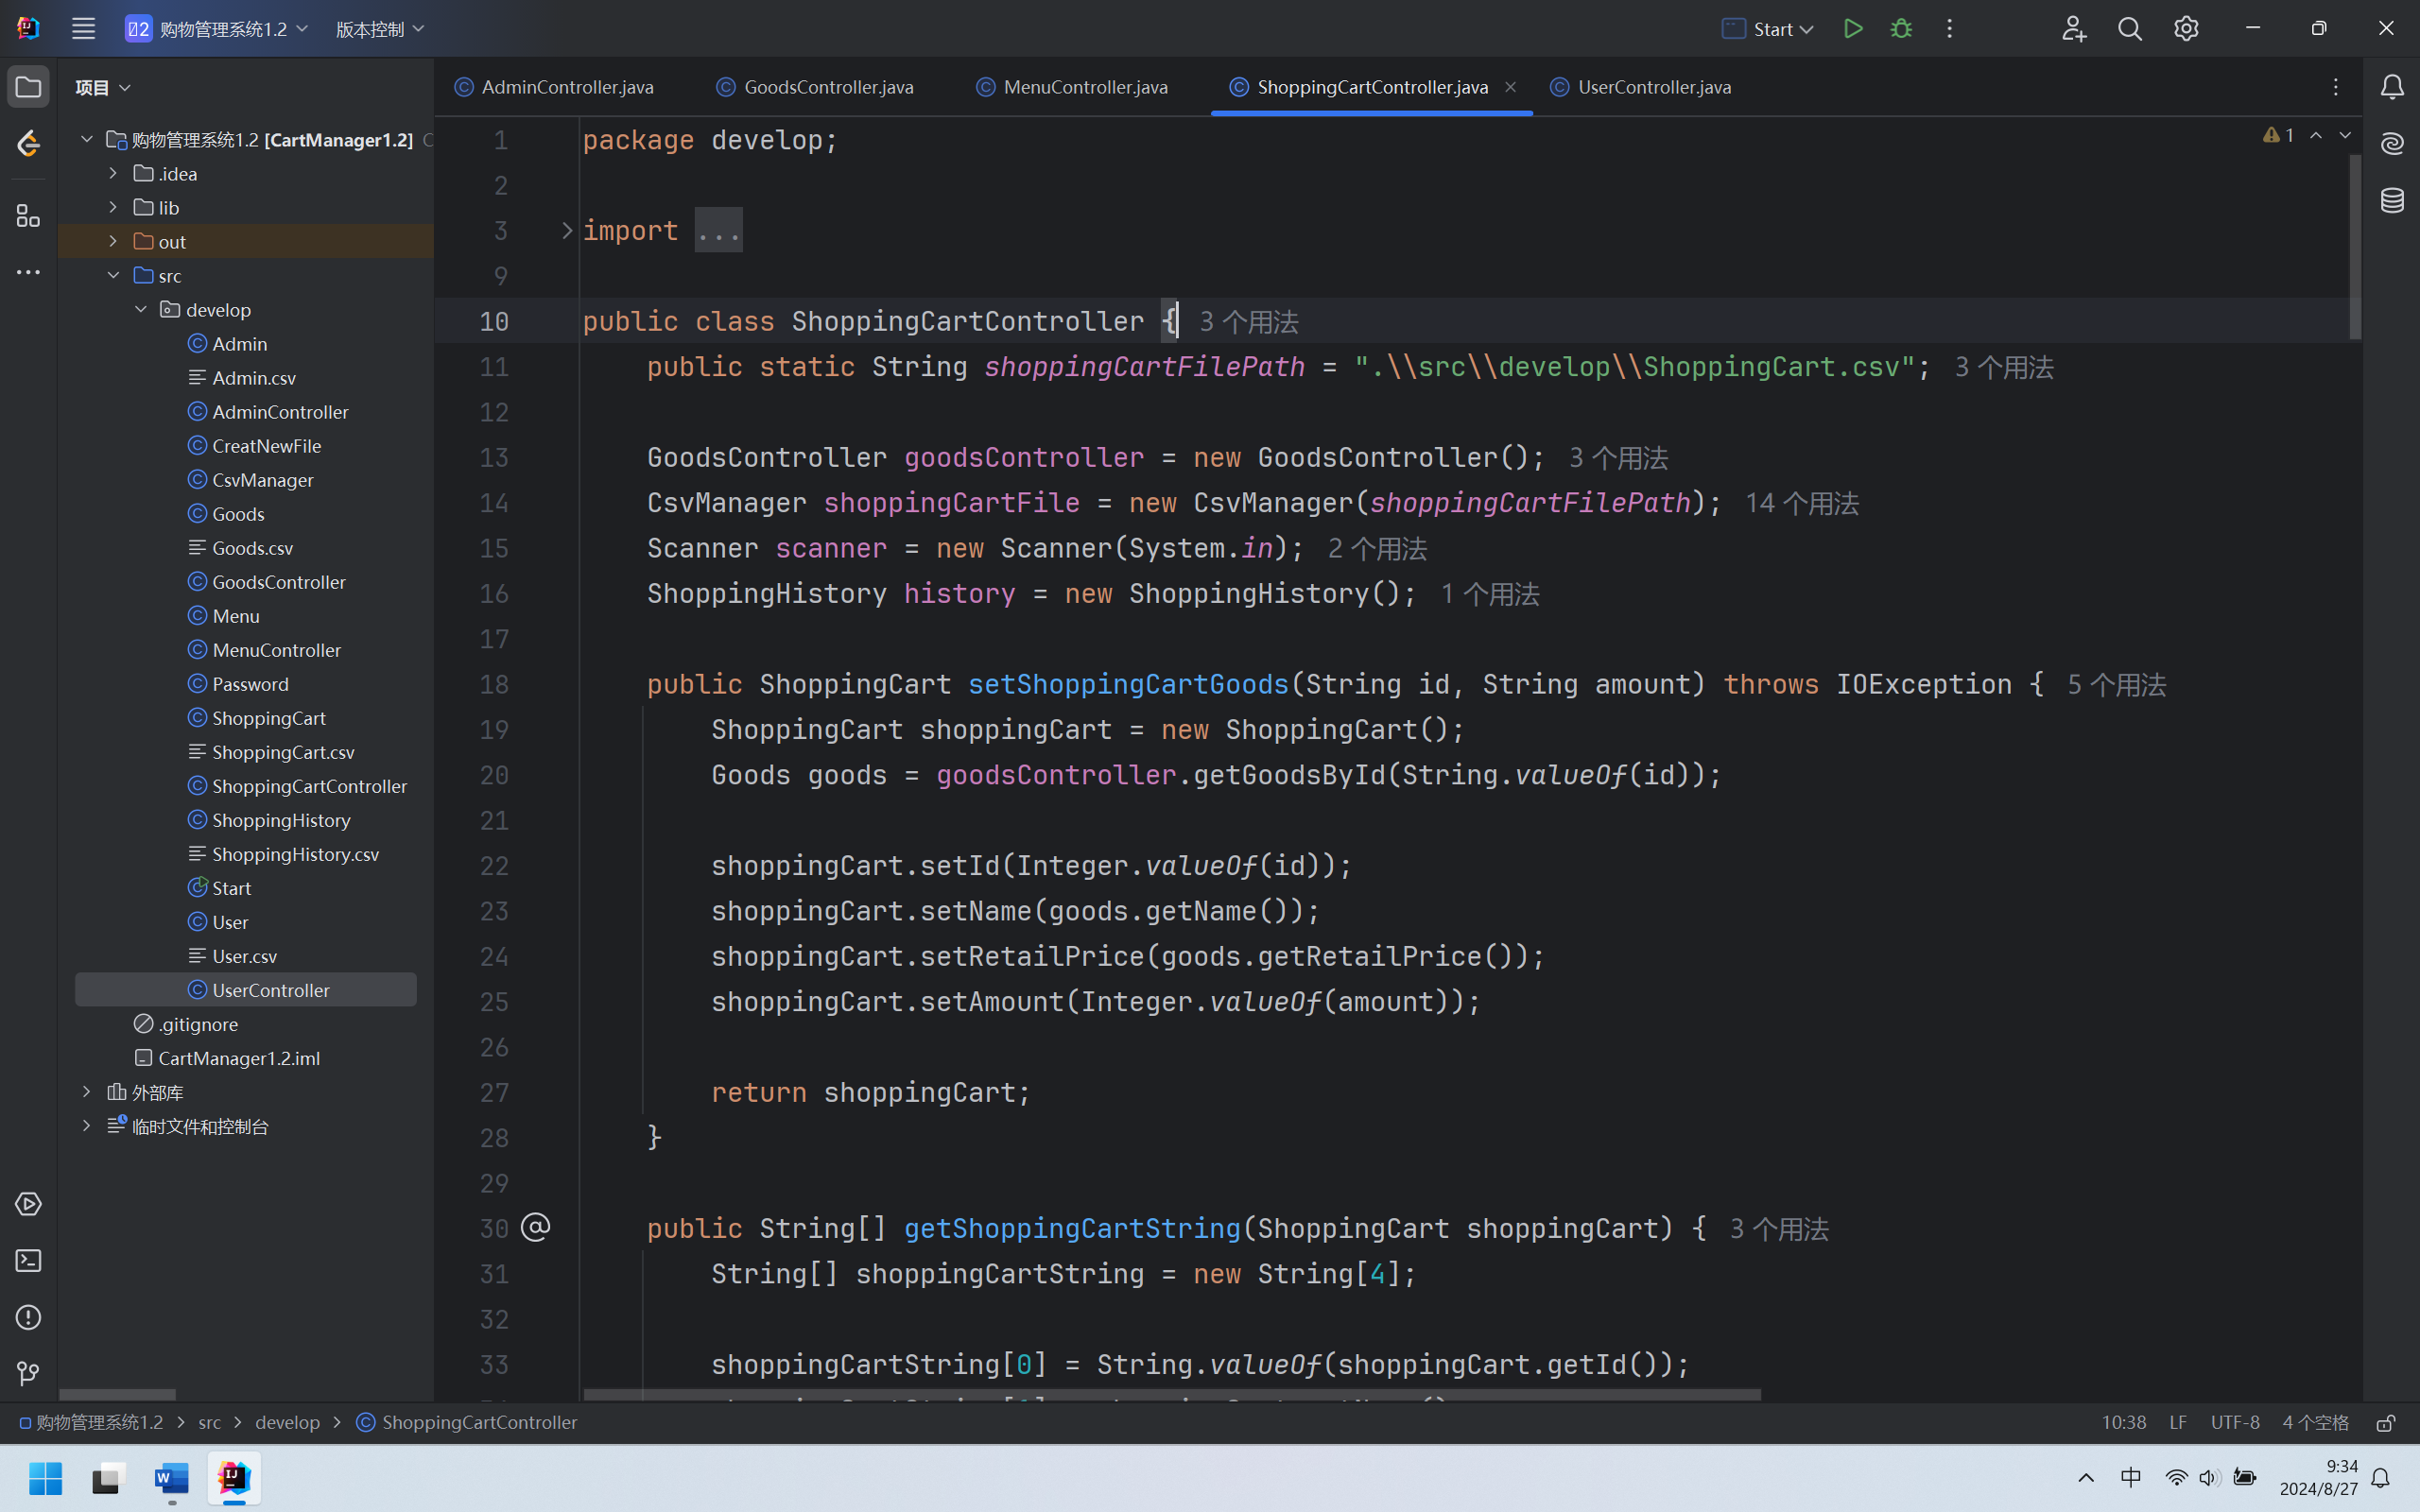This screenshot has height=1512, width=2420.
Task: Switch to GoodsController.java tab
Action: click(x=828, y=87)
